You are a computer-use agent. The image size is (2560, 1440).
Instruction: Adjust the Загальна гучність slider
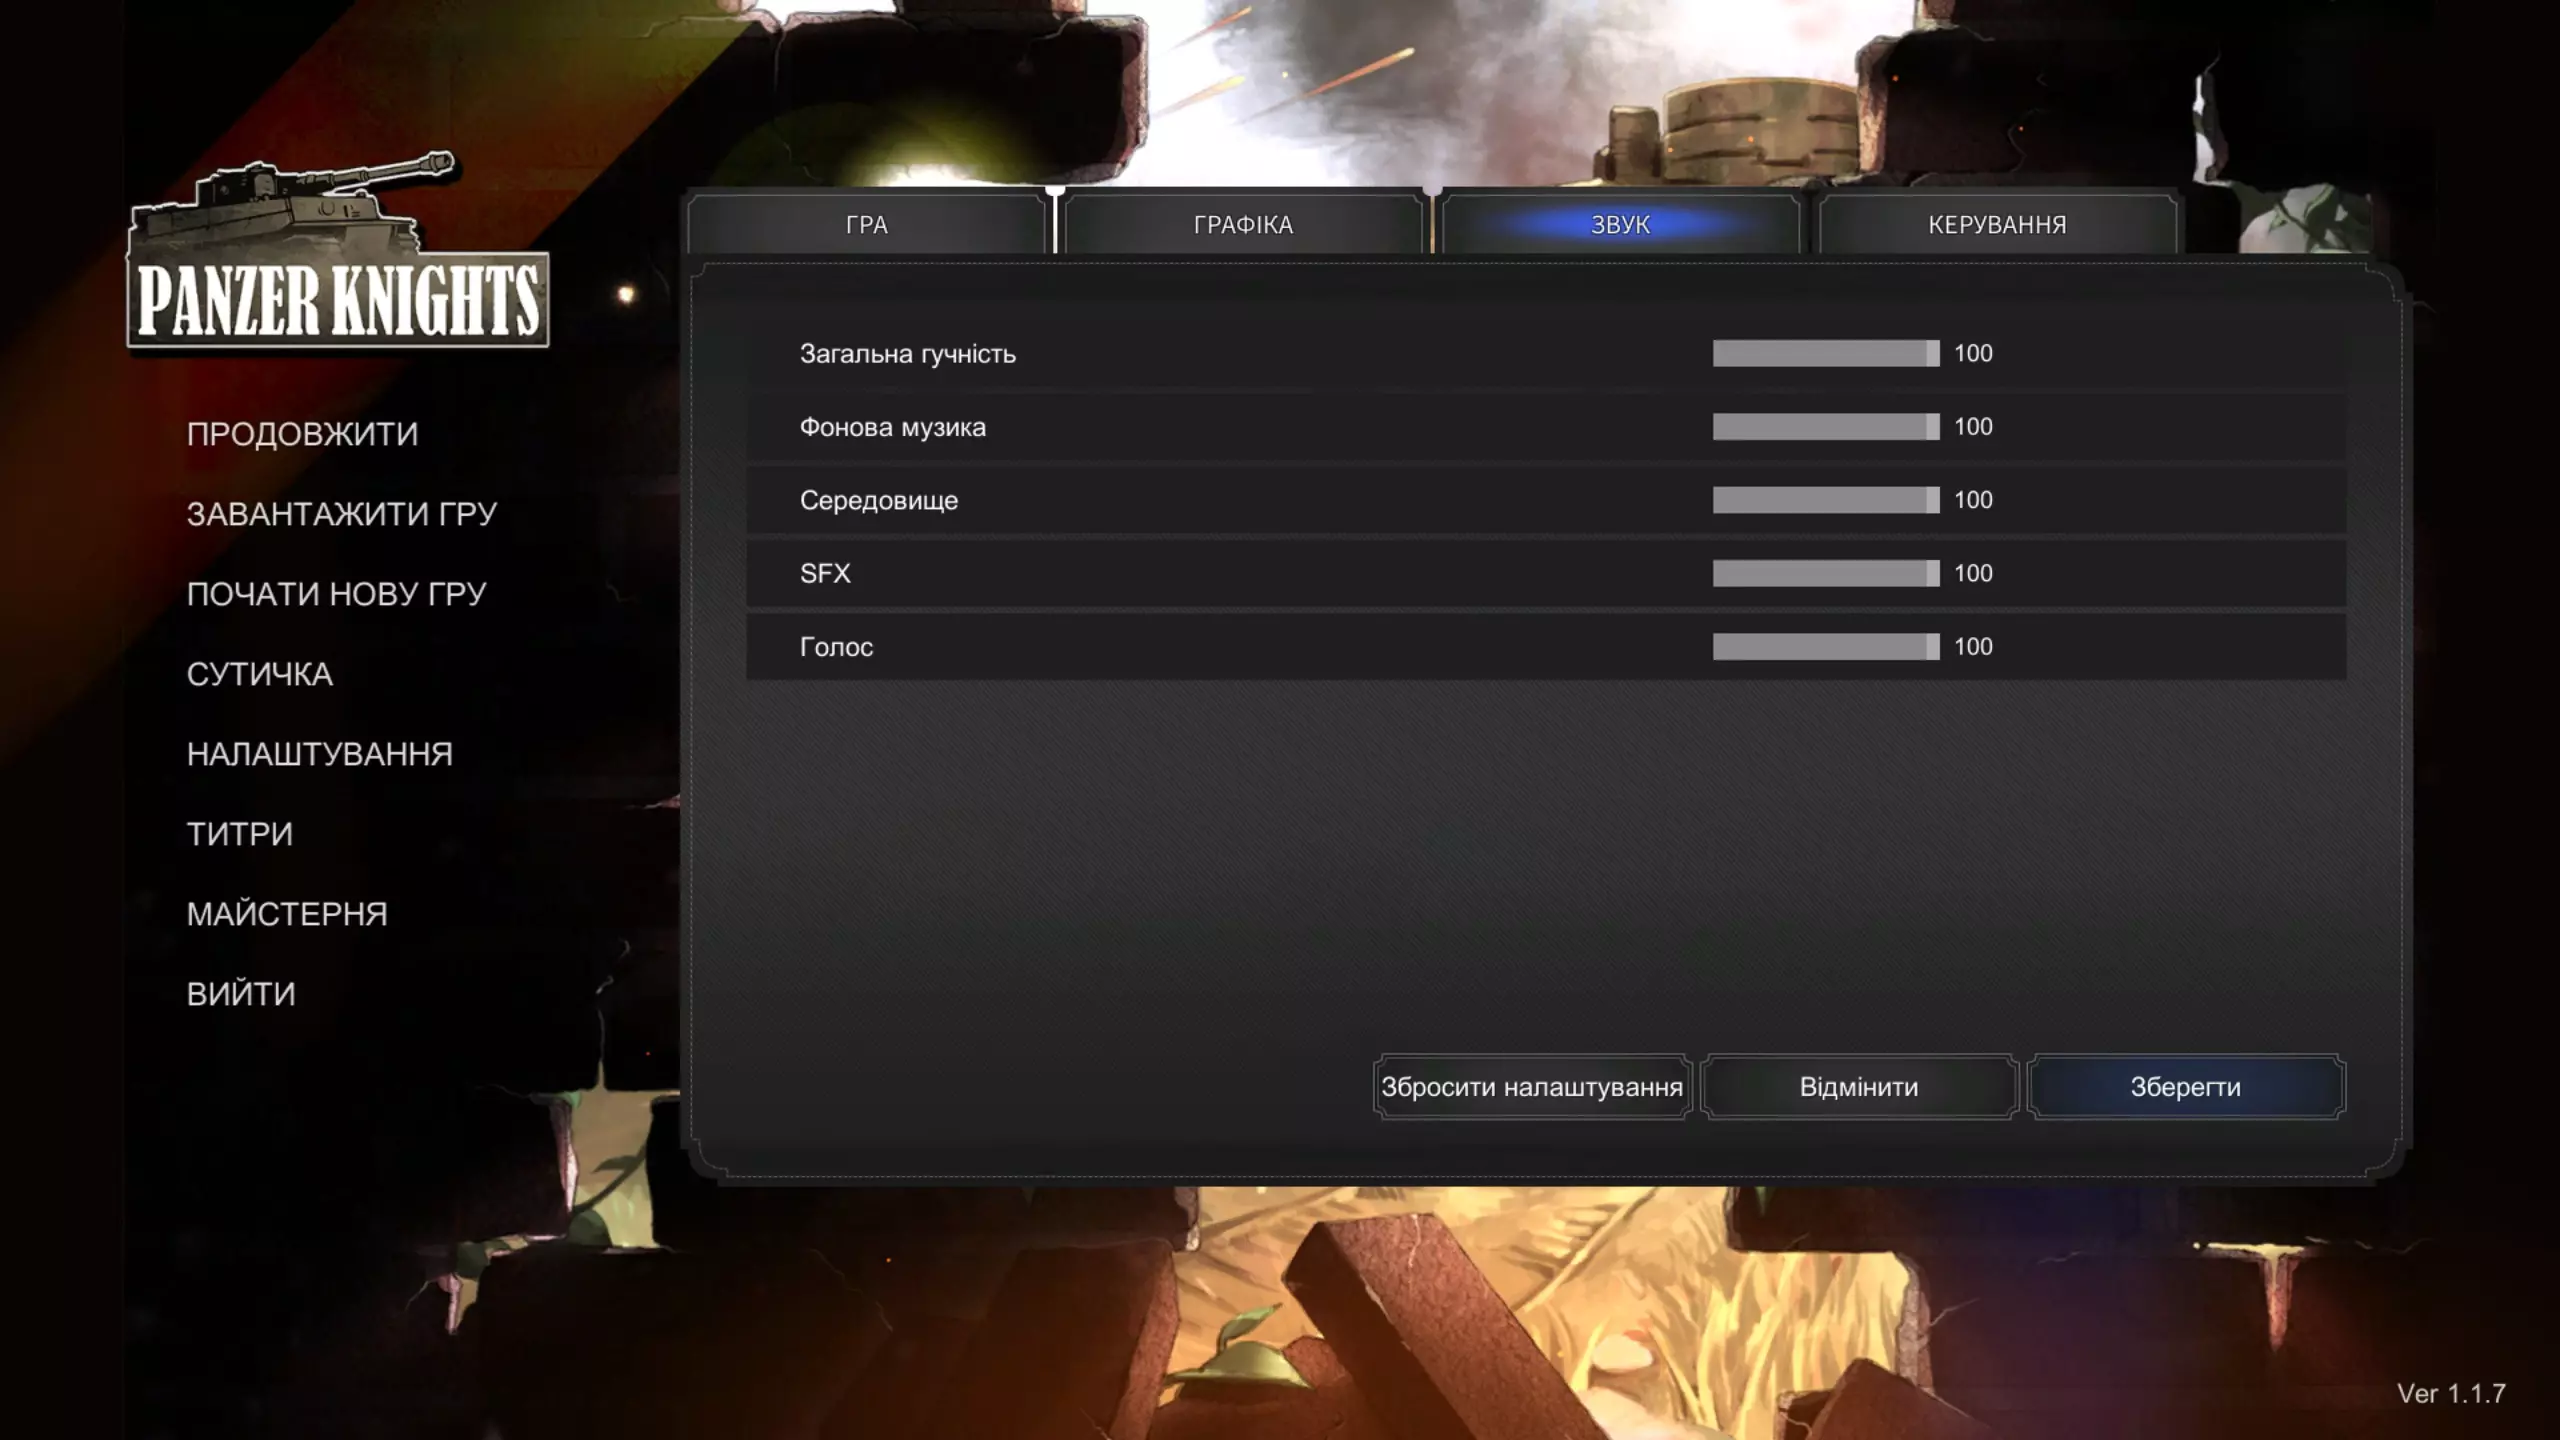[1825, 353]
